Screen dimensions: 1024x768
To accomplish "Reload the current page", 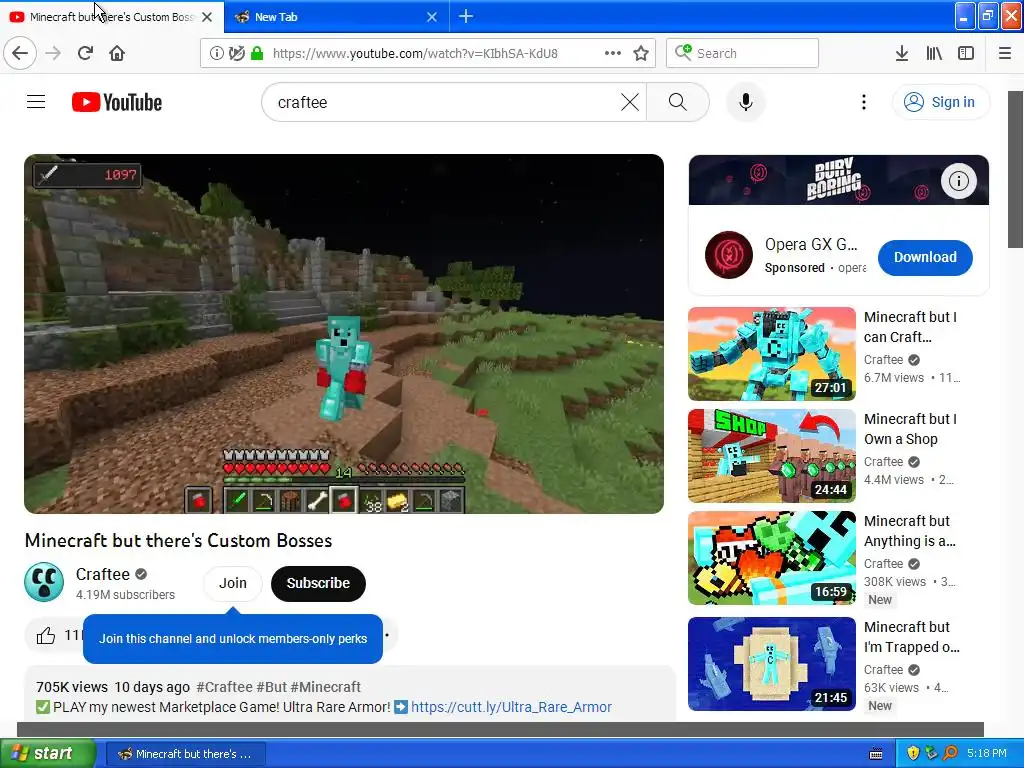I will click(x=86, y=54).
